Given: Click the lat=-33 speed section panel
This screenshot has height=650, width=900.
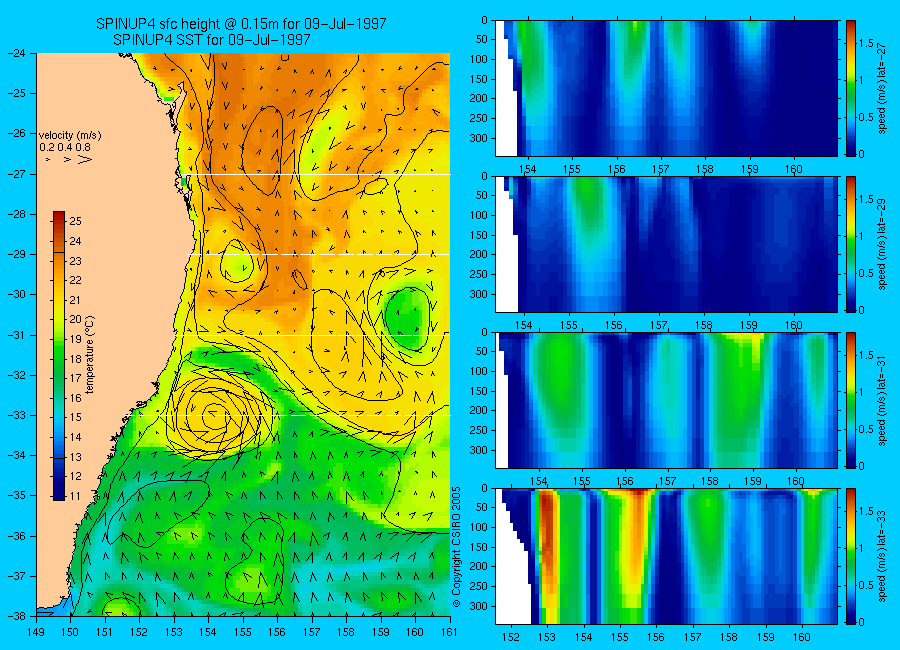Looking at the screenshot, I should click(x=666, y=556).
